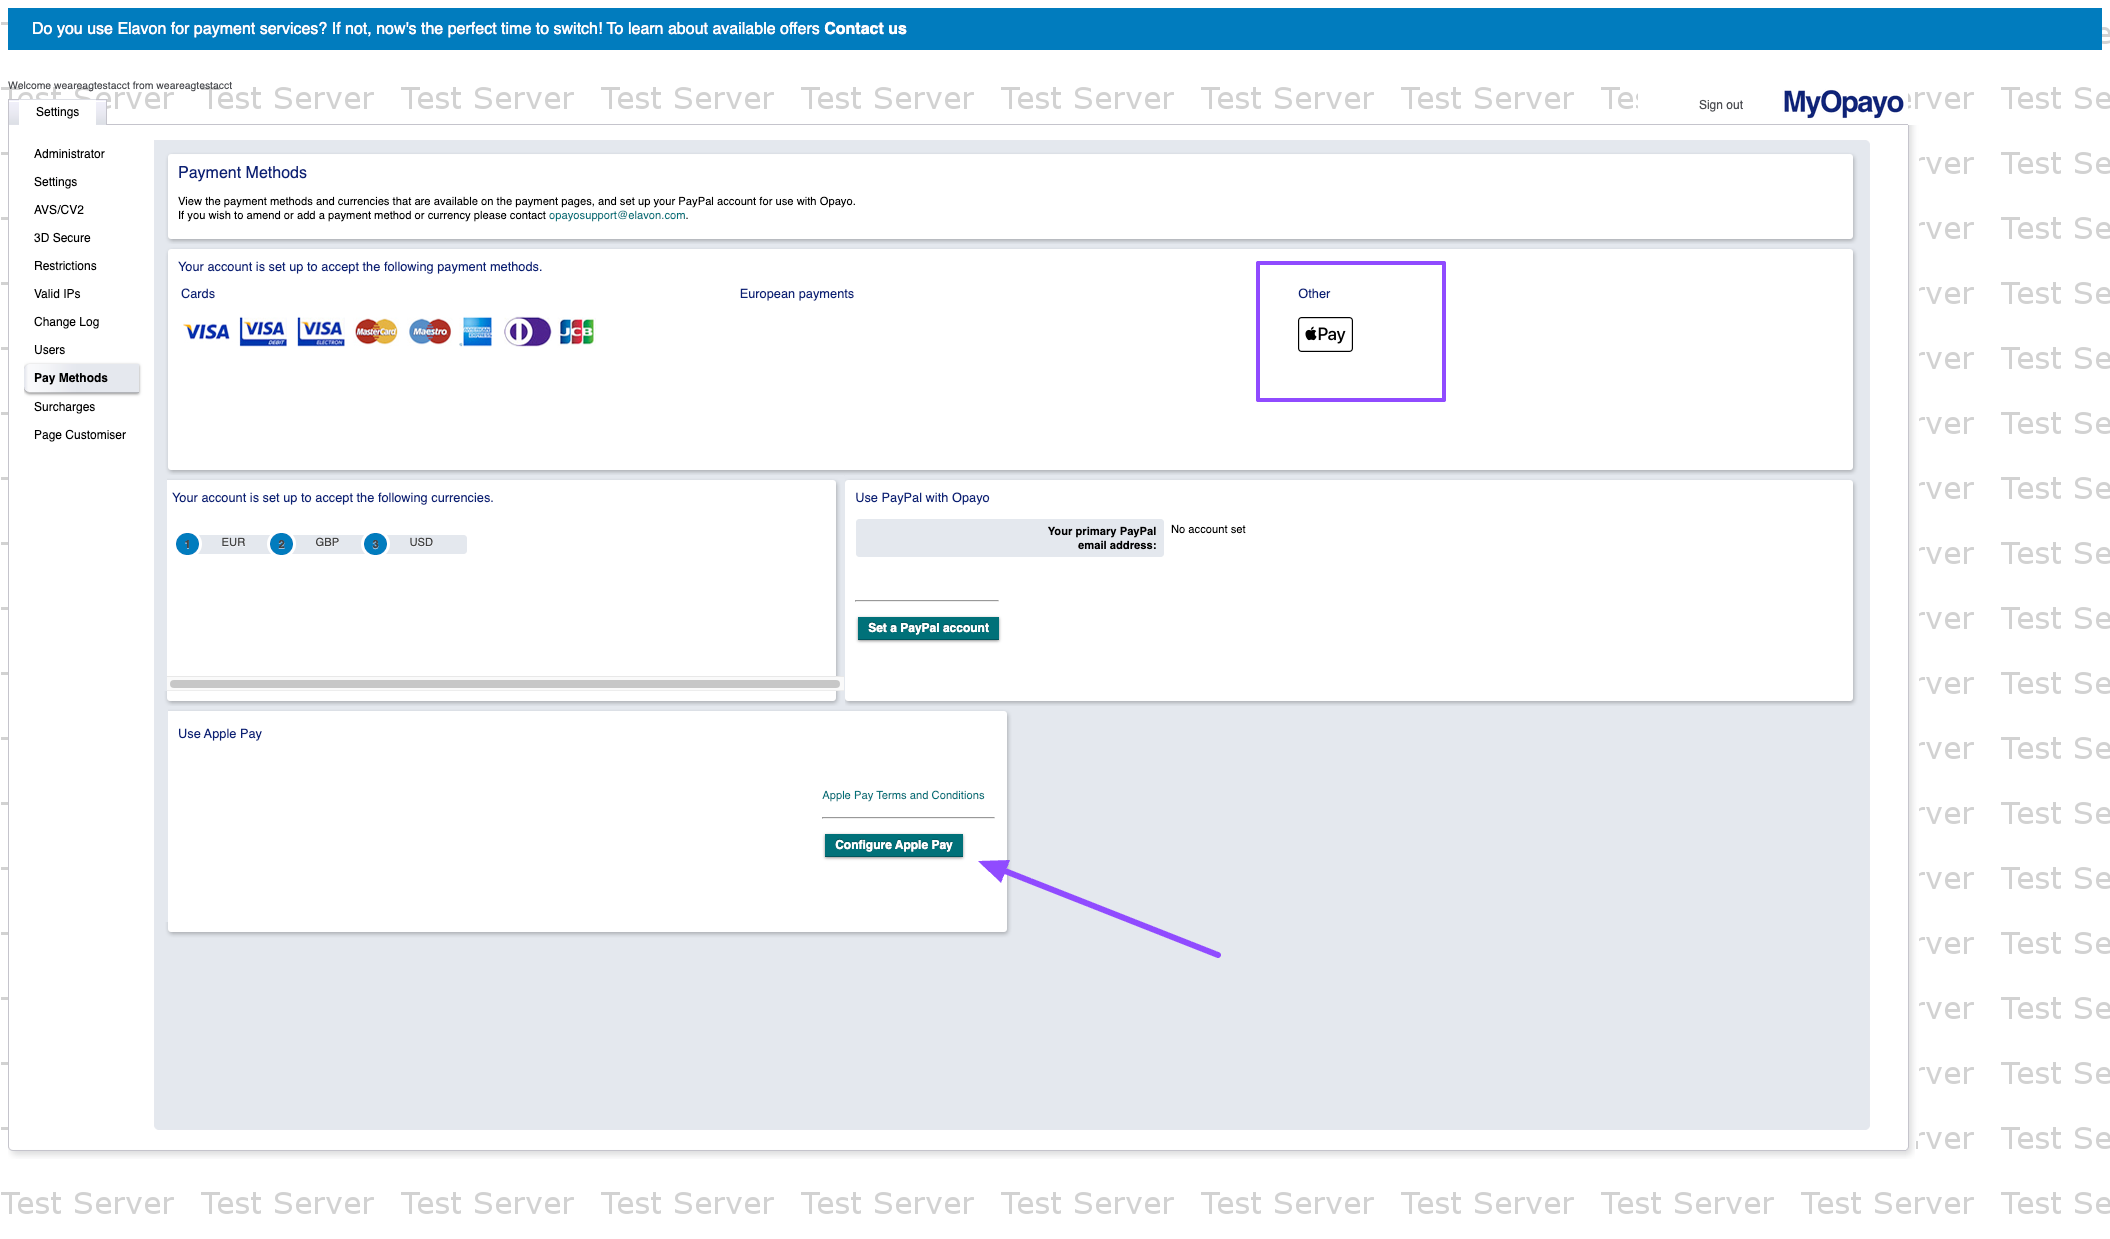
Task: Open the Settings tab at top
Action: 57,112
